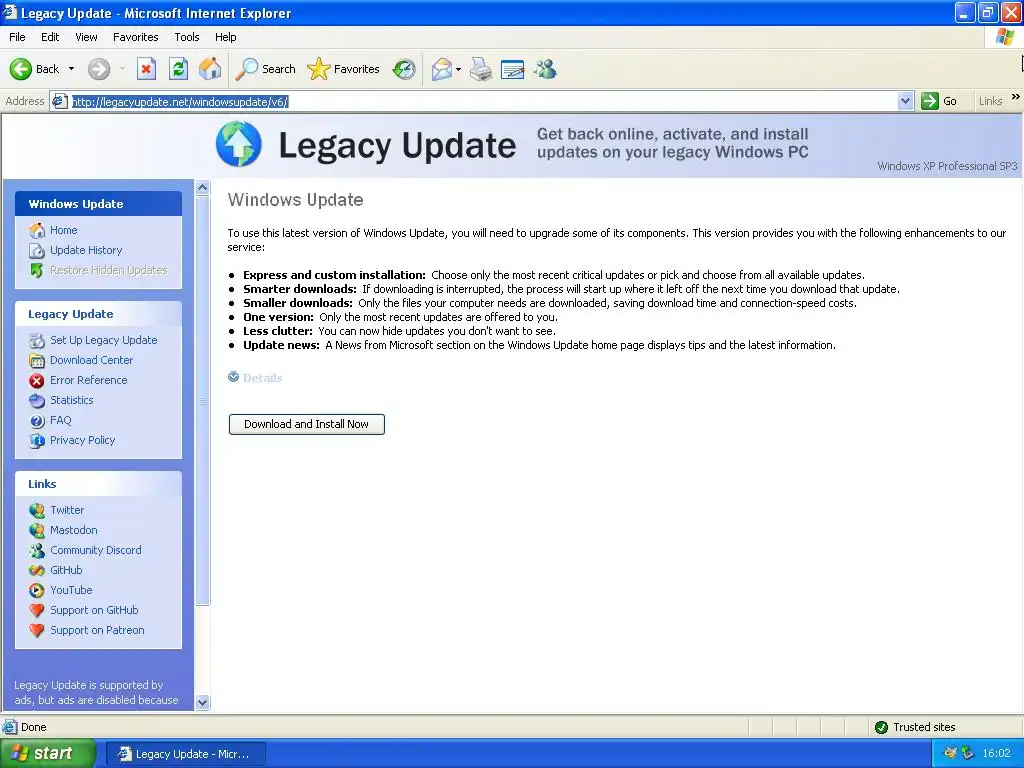Open the View menu
Image resolution: width=1024 pixels, height=768 pixels.
[x=86, y=37]
